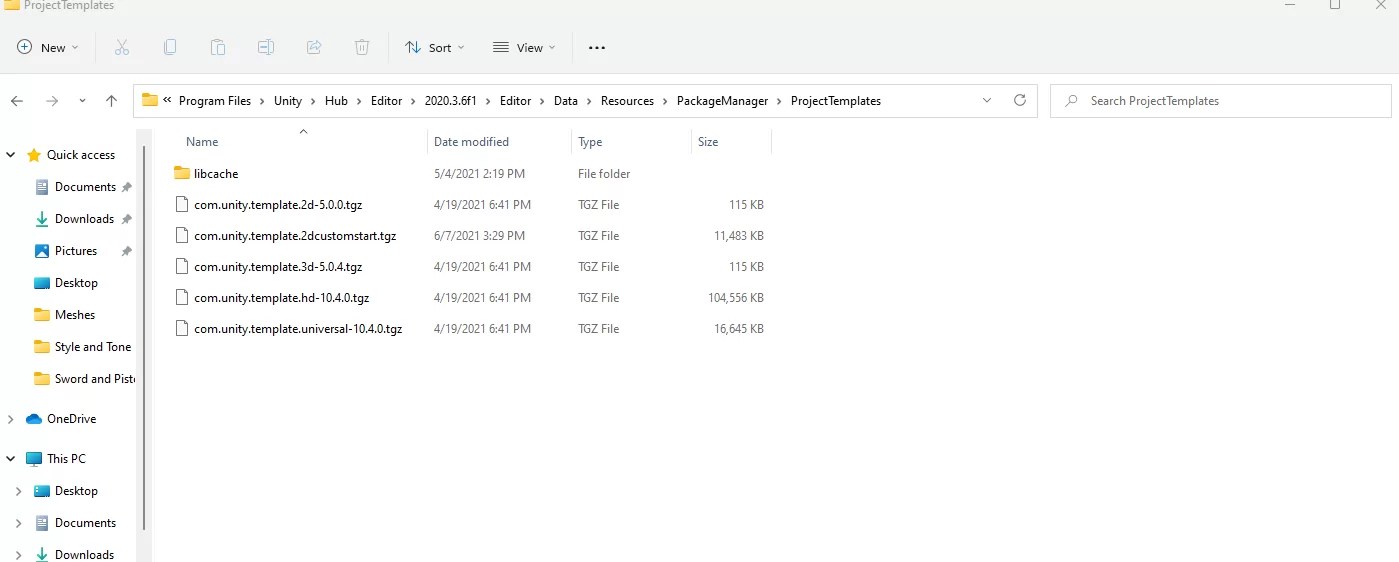1399x562 pixels.
Task: Navigate to the 2020.3.6f1 breadcrumb
Action: coord(452,101)
